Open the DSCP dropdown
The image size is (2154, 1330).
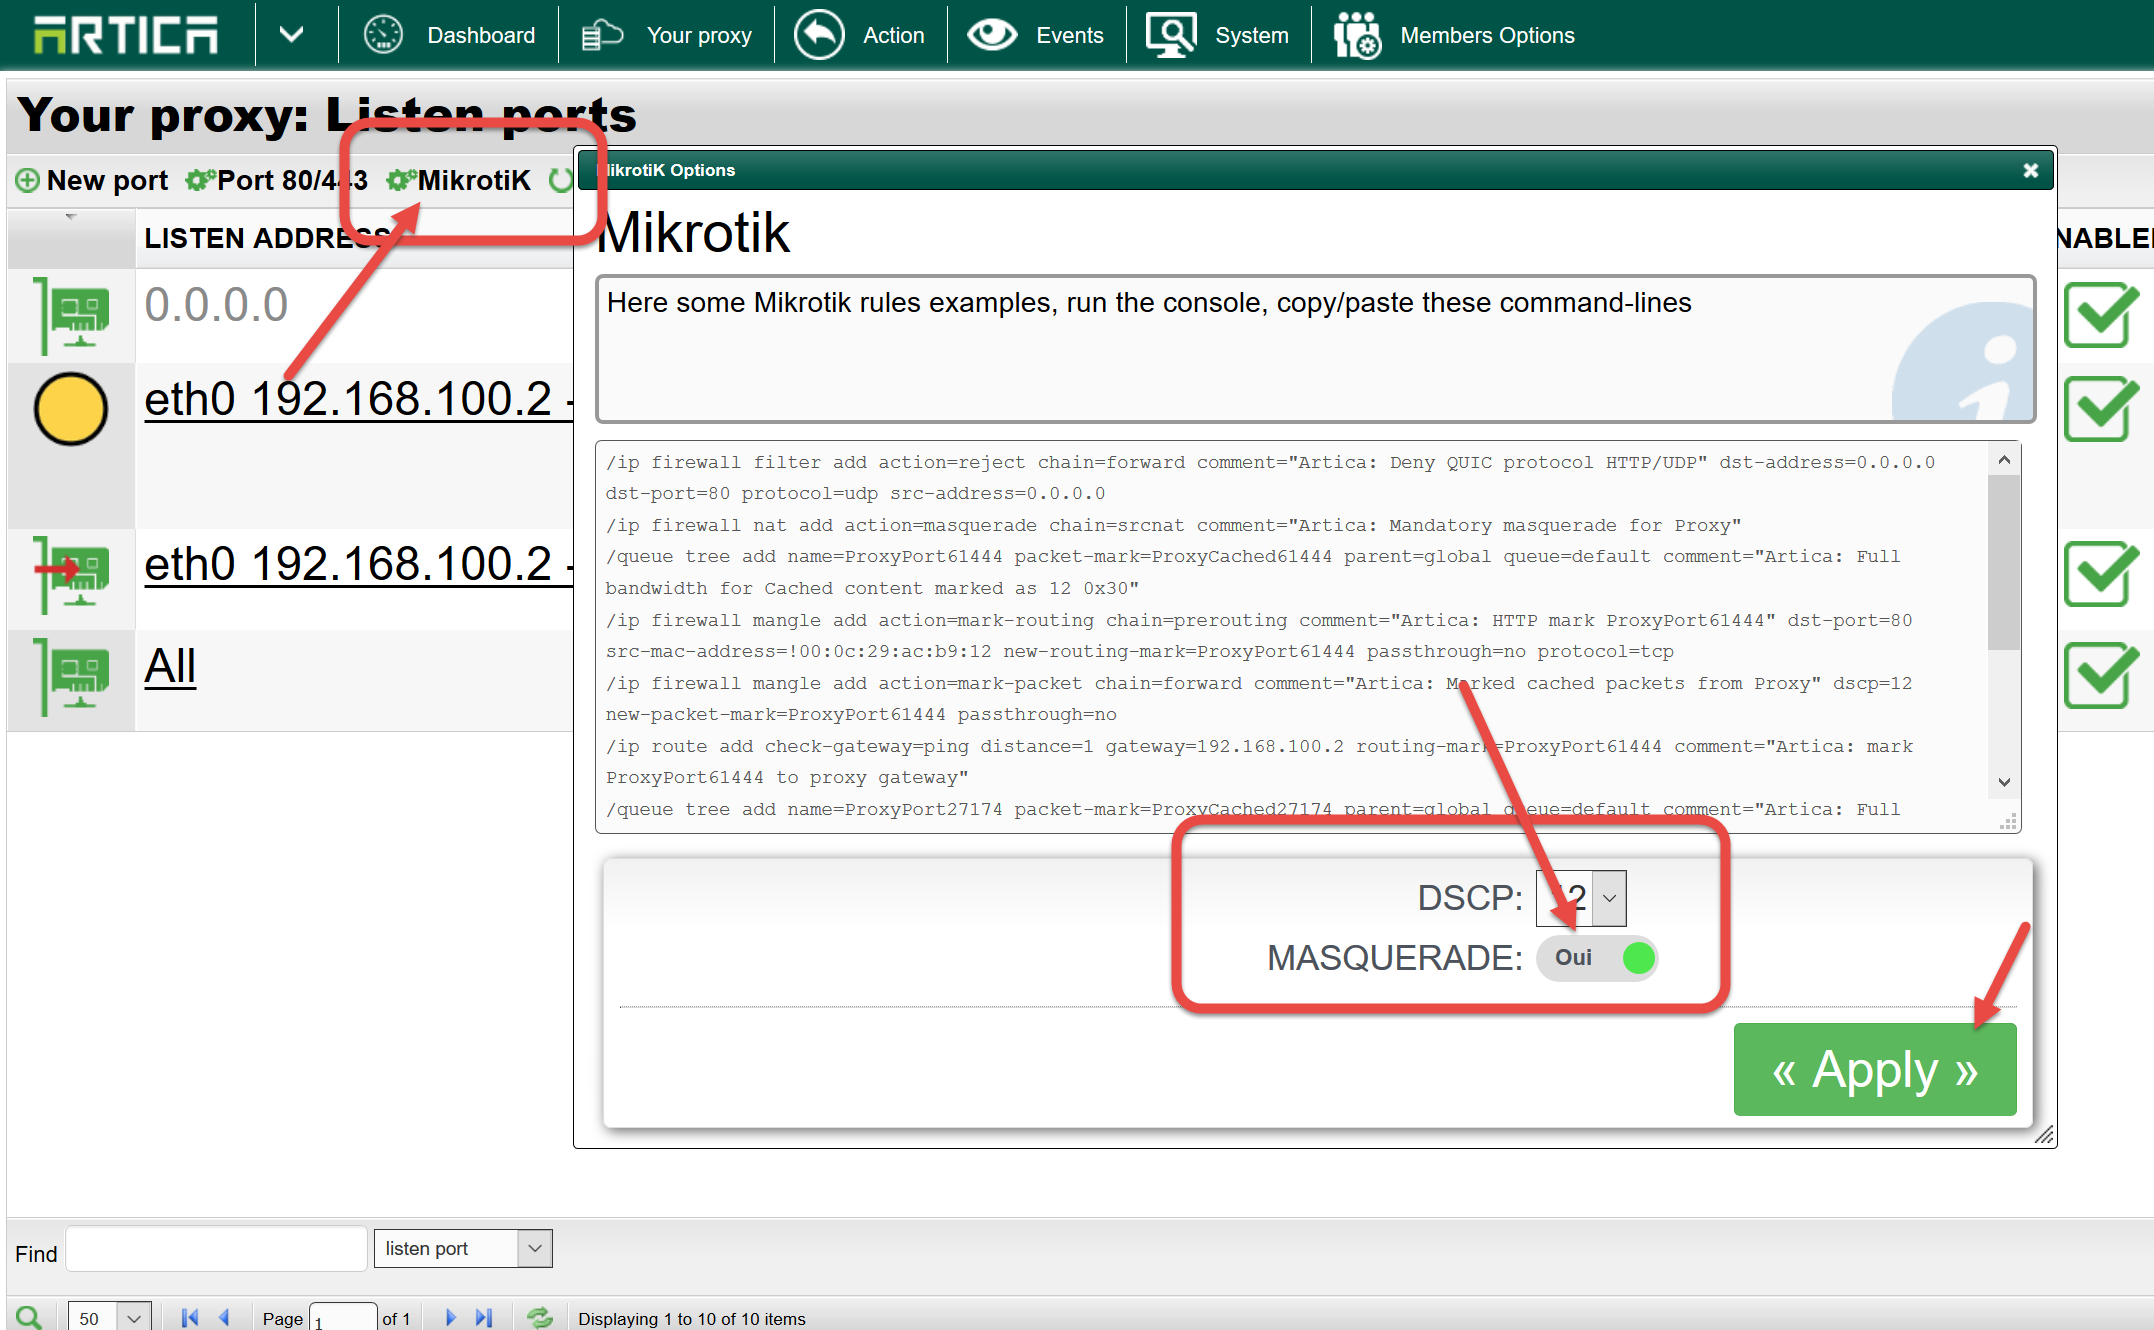point(1580,897)
